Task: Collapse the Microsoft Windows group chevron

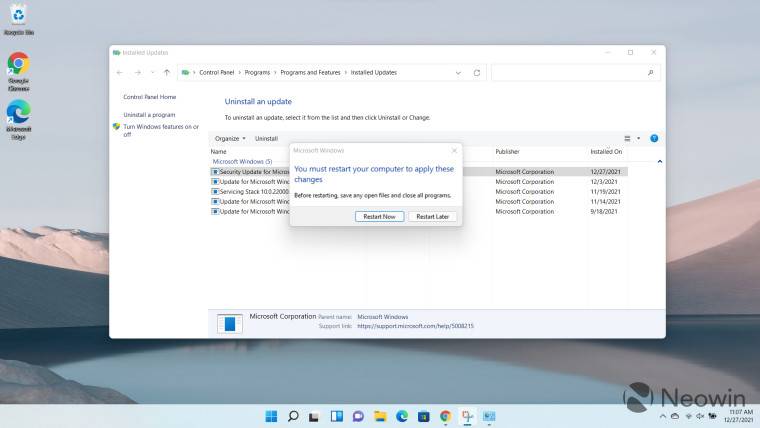Action: click(659, 161)
